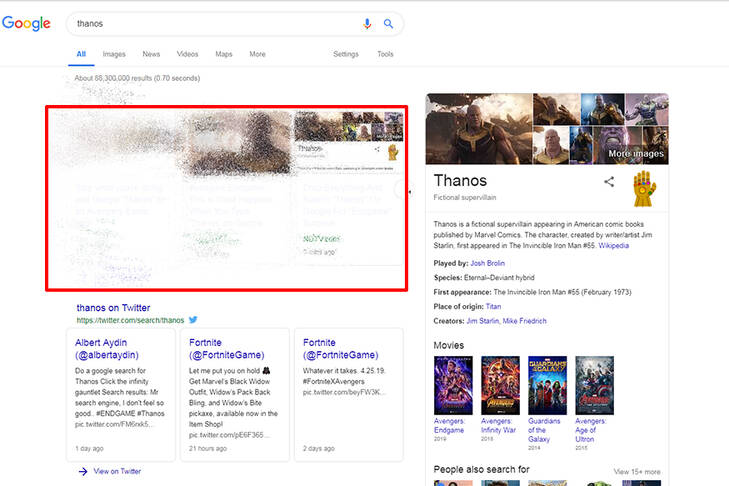Click in the search box containing thanos

click(210, 24)
